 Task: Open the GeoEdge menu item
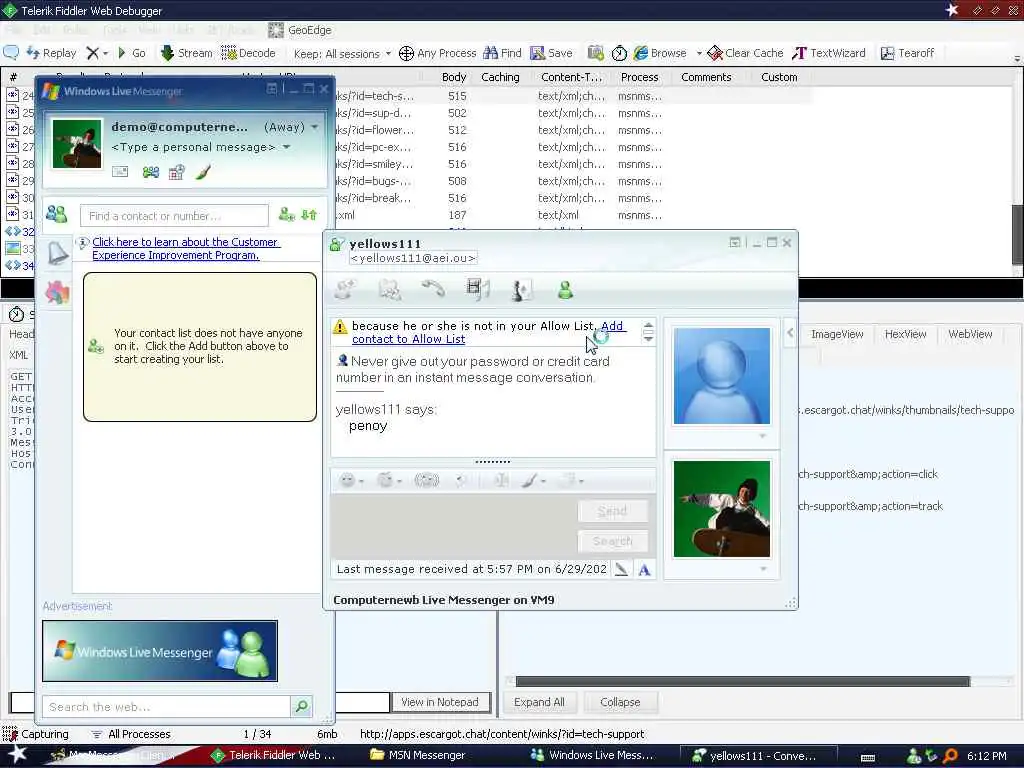[300, 30]
